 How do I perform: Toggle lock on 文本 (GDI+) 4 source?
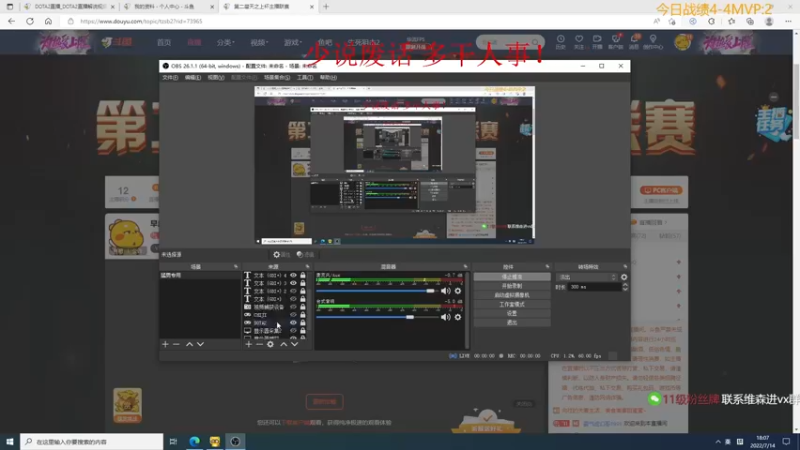coord(303,276)
